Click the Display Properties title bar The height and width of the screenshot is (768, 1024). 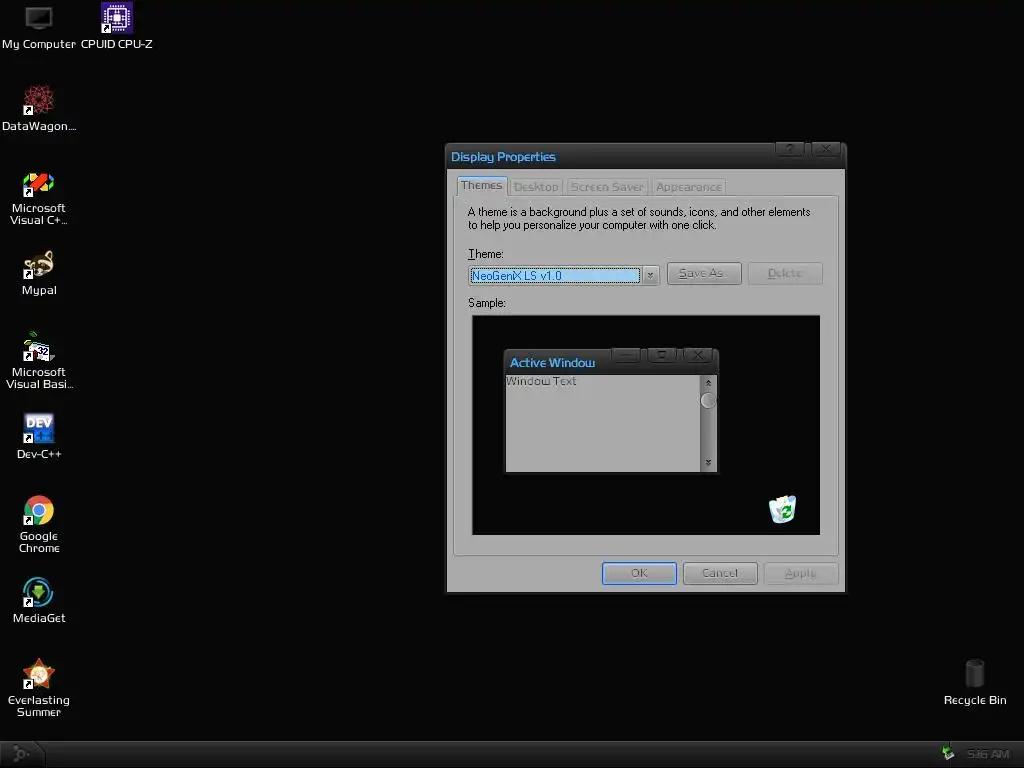[x=645, y=157]
